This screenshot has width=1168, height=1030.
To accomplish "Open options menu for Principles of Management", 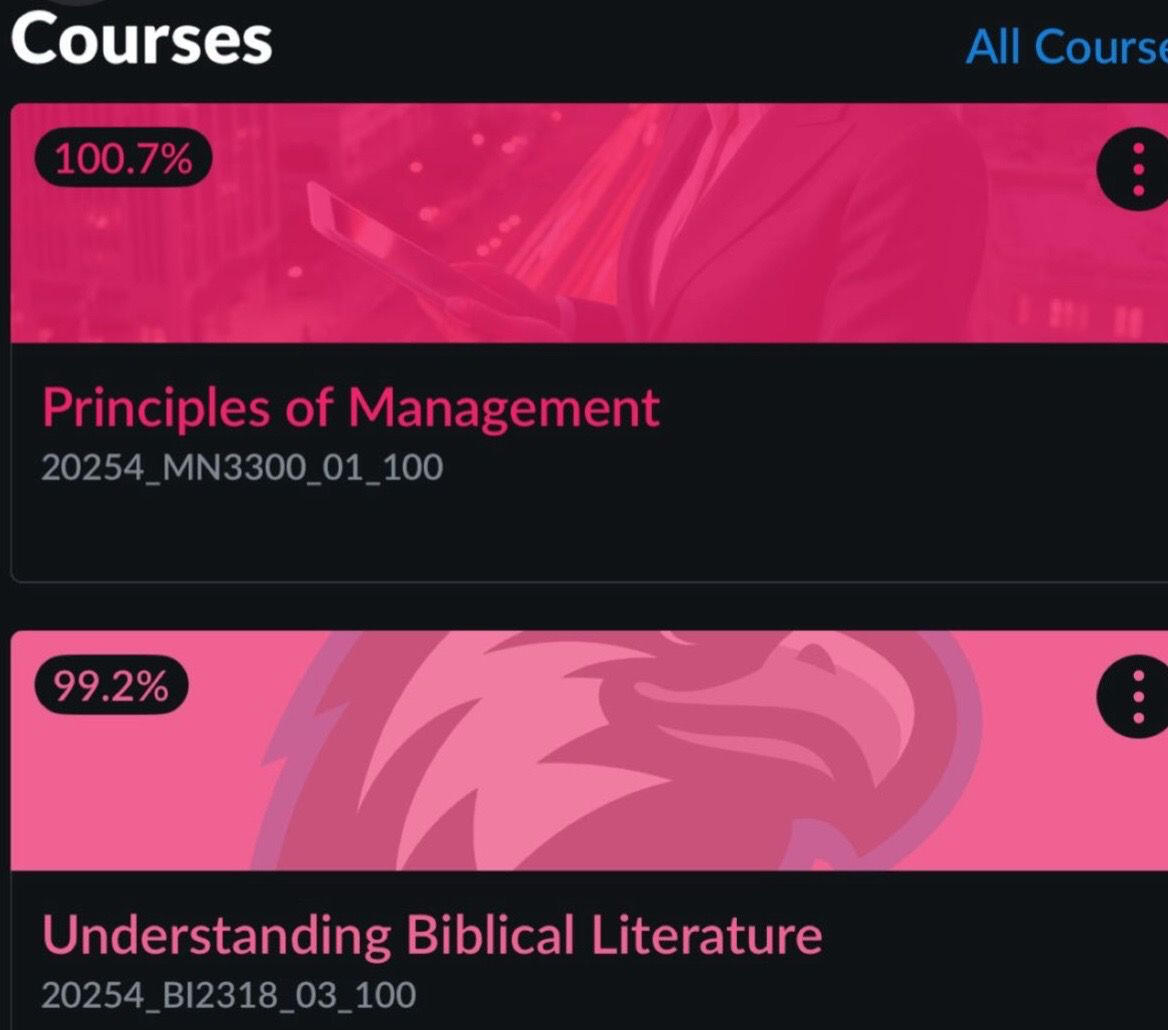I will pyautogui.click(x=1135, y=169).
